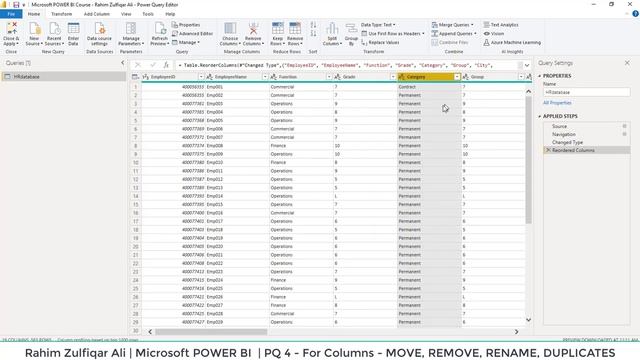Viewport: 640px width, 360px height.
Task: Switch to the Transform tab
Action: (62, 14)
